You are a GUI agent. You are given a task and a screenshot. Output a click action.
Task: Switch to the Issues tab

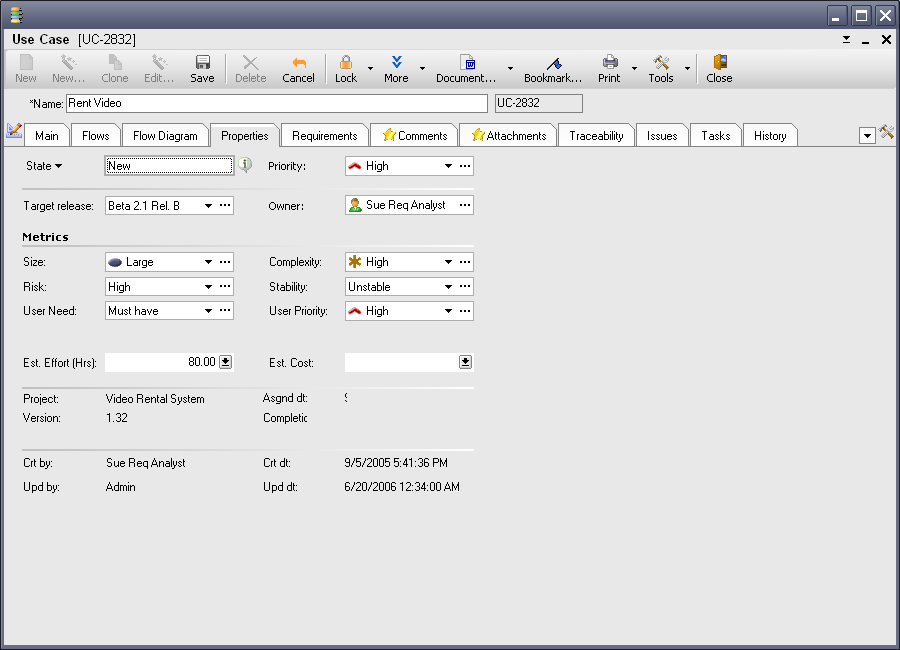click(662, 136)
